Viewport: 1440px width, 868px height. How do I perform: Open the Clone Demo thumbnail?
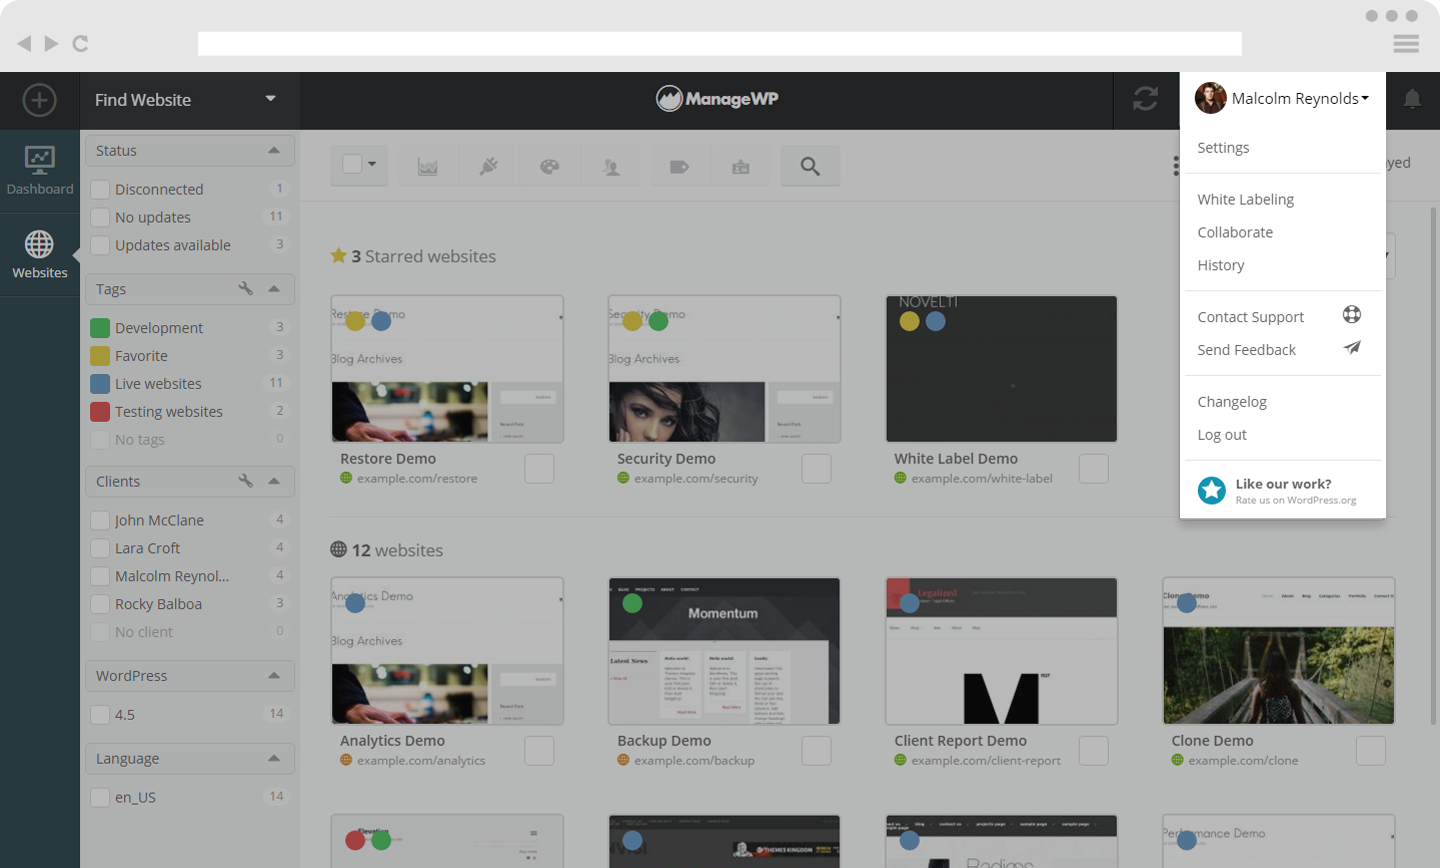[x=1278, y=650]
